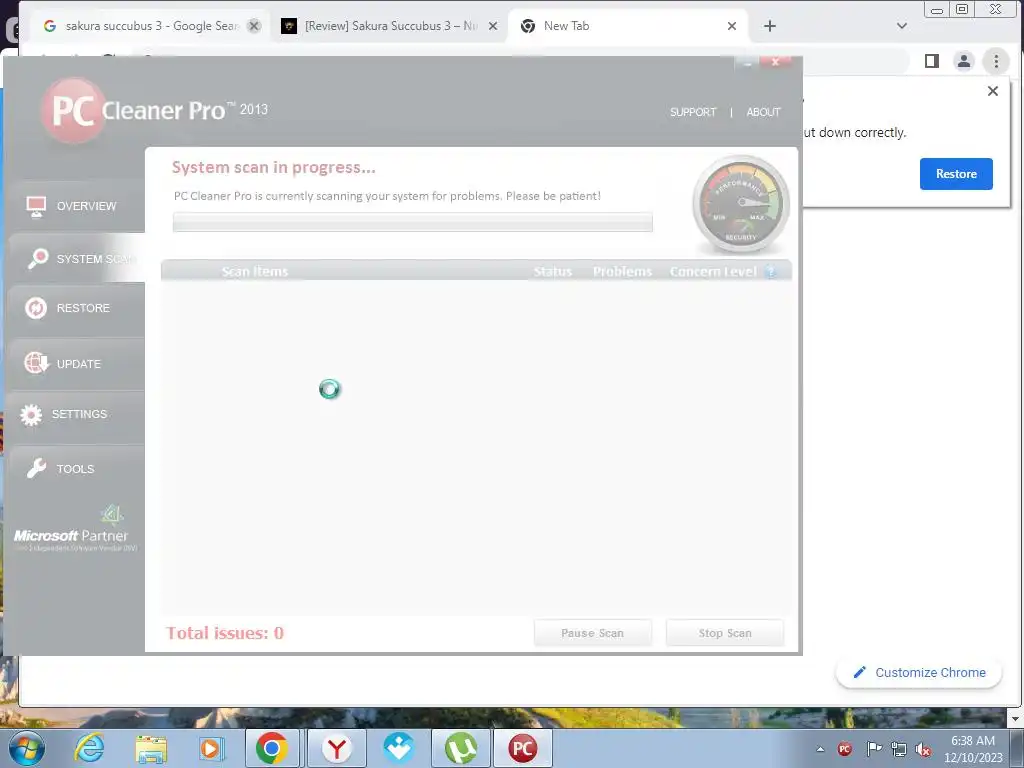Open Yandex browser from taskbar
The width and height of the screenshot is (1024, 768).
(336, 748)
